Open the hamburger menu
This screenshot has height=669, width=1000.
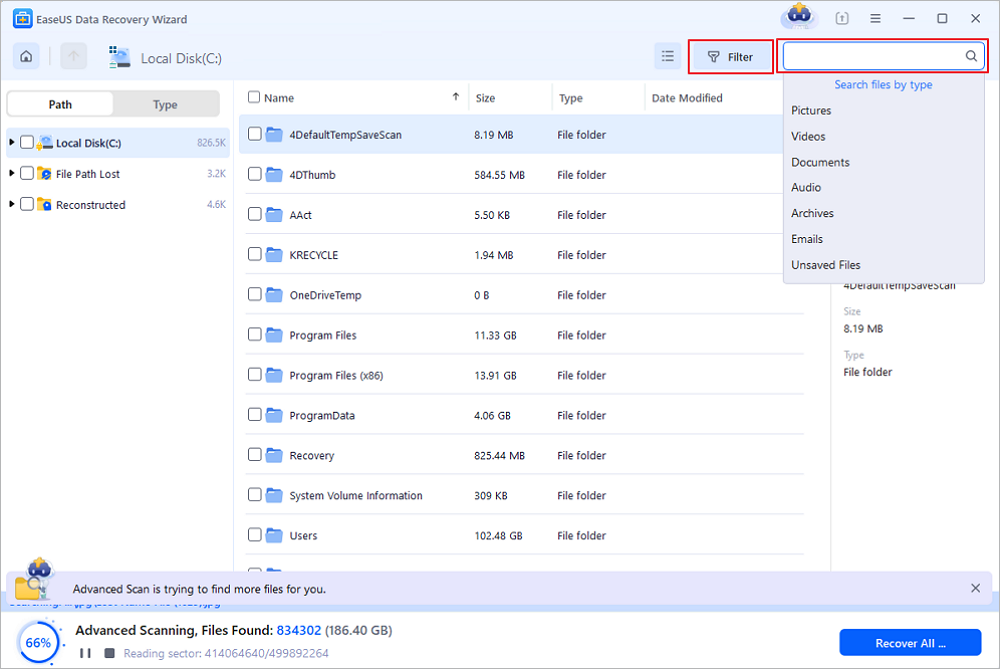pos(875,18)
